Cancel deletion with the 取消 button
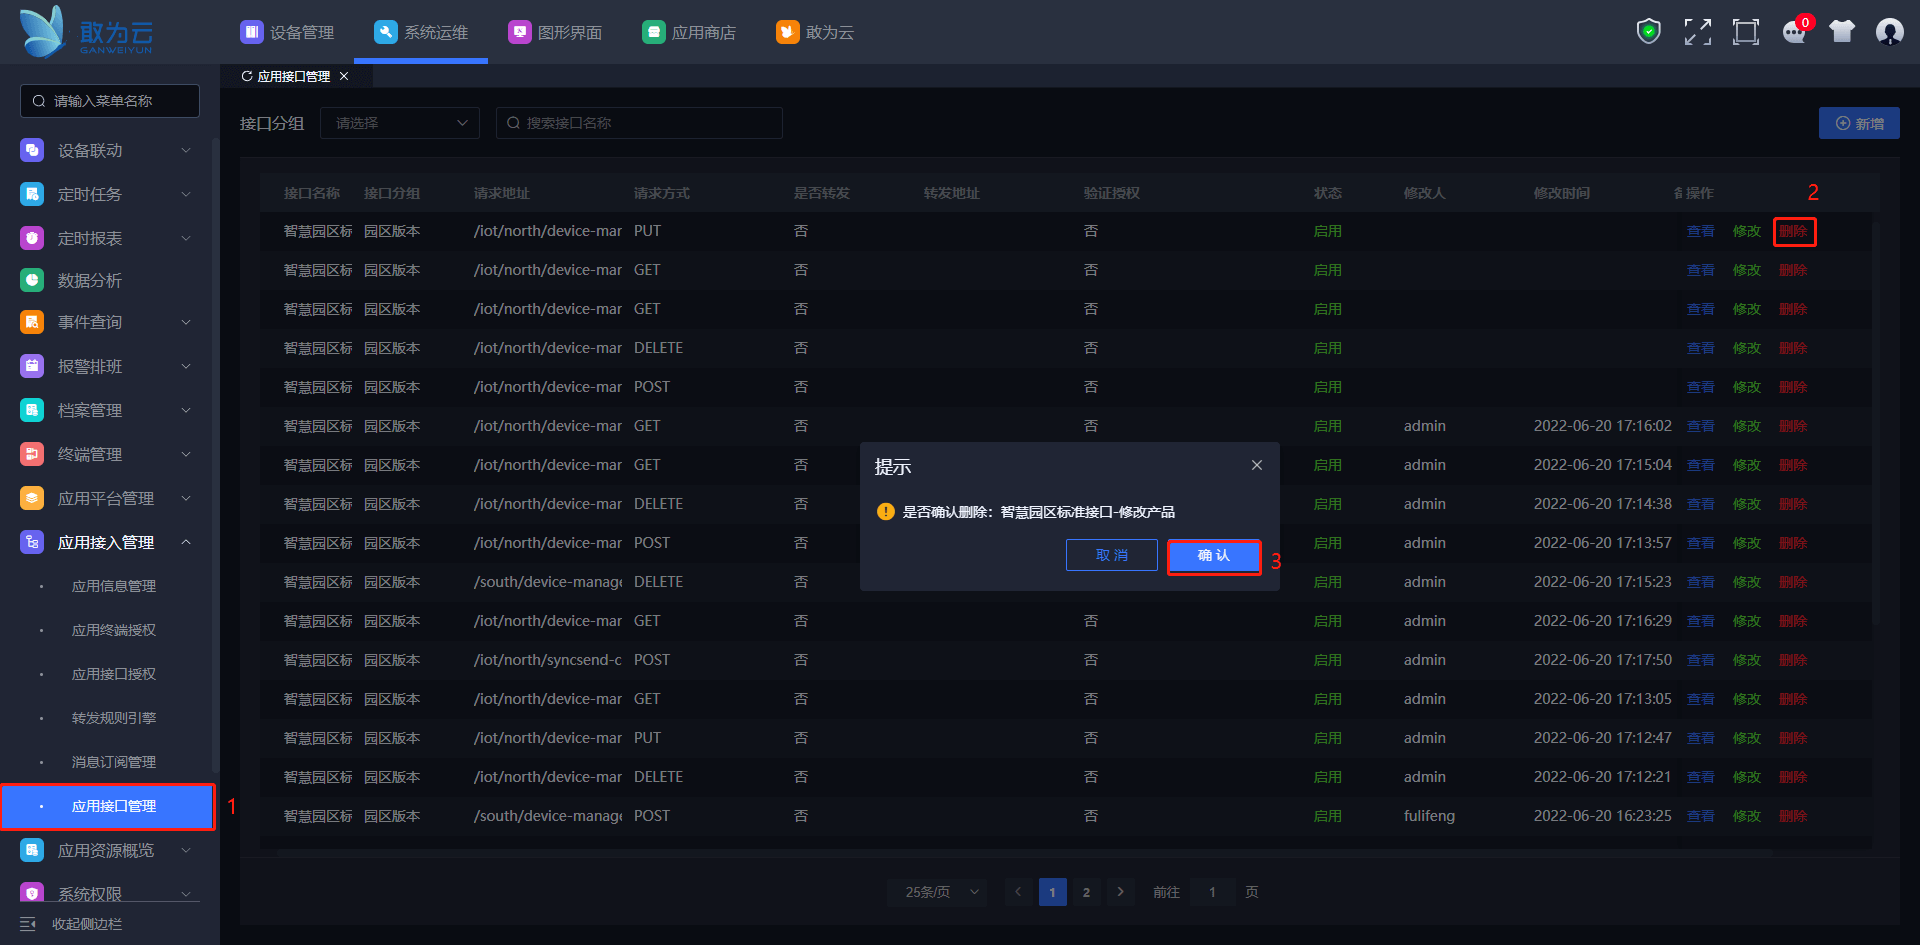The image size is (1920, 945). [1111, 556]
